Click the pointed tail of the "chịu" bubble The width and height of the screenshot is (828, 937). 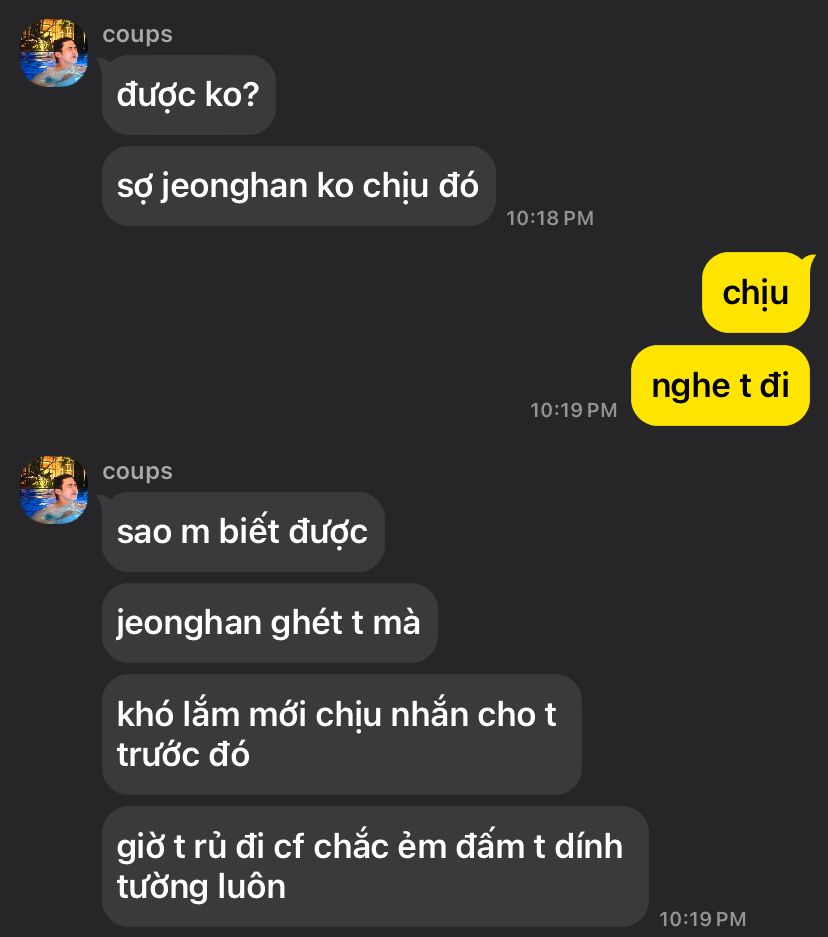tap(808, 260)
